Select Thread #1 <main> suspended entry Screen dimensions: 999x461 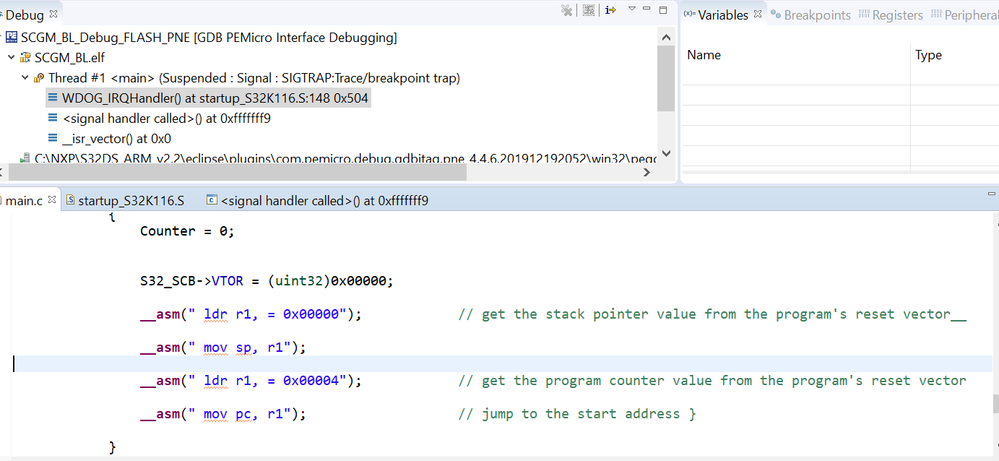[x=254, y=78]
